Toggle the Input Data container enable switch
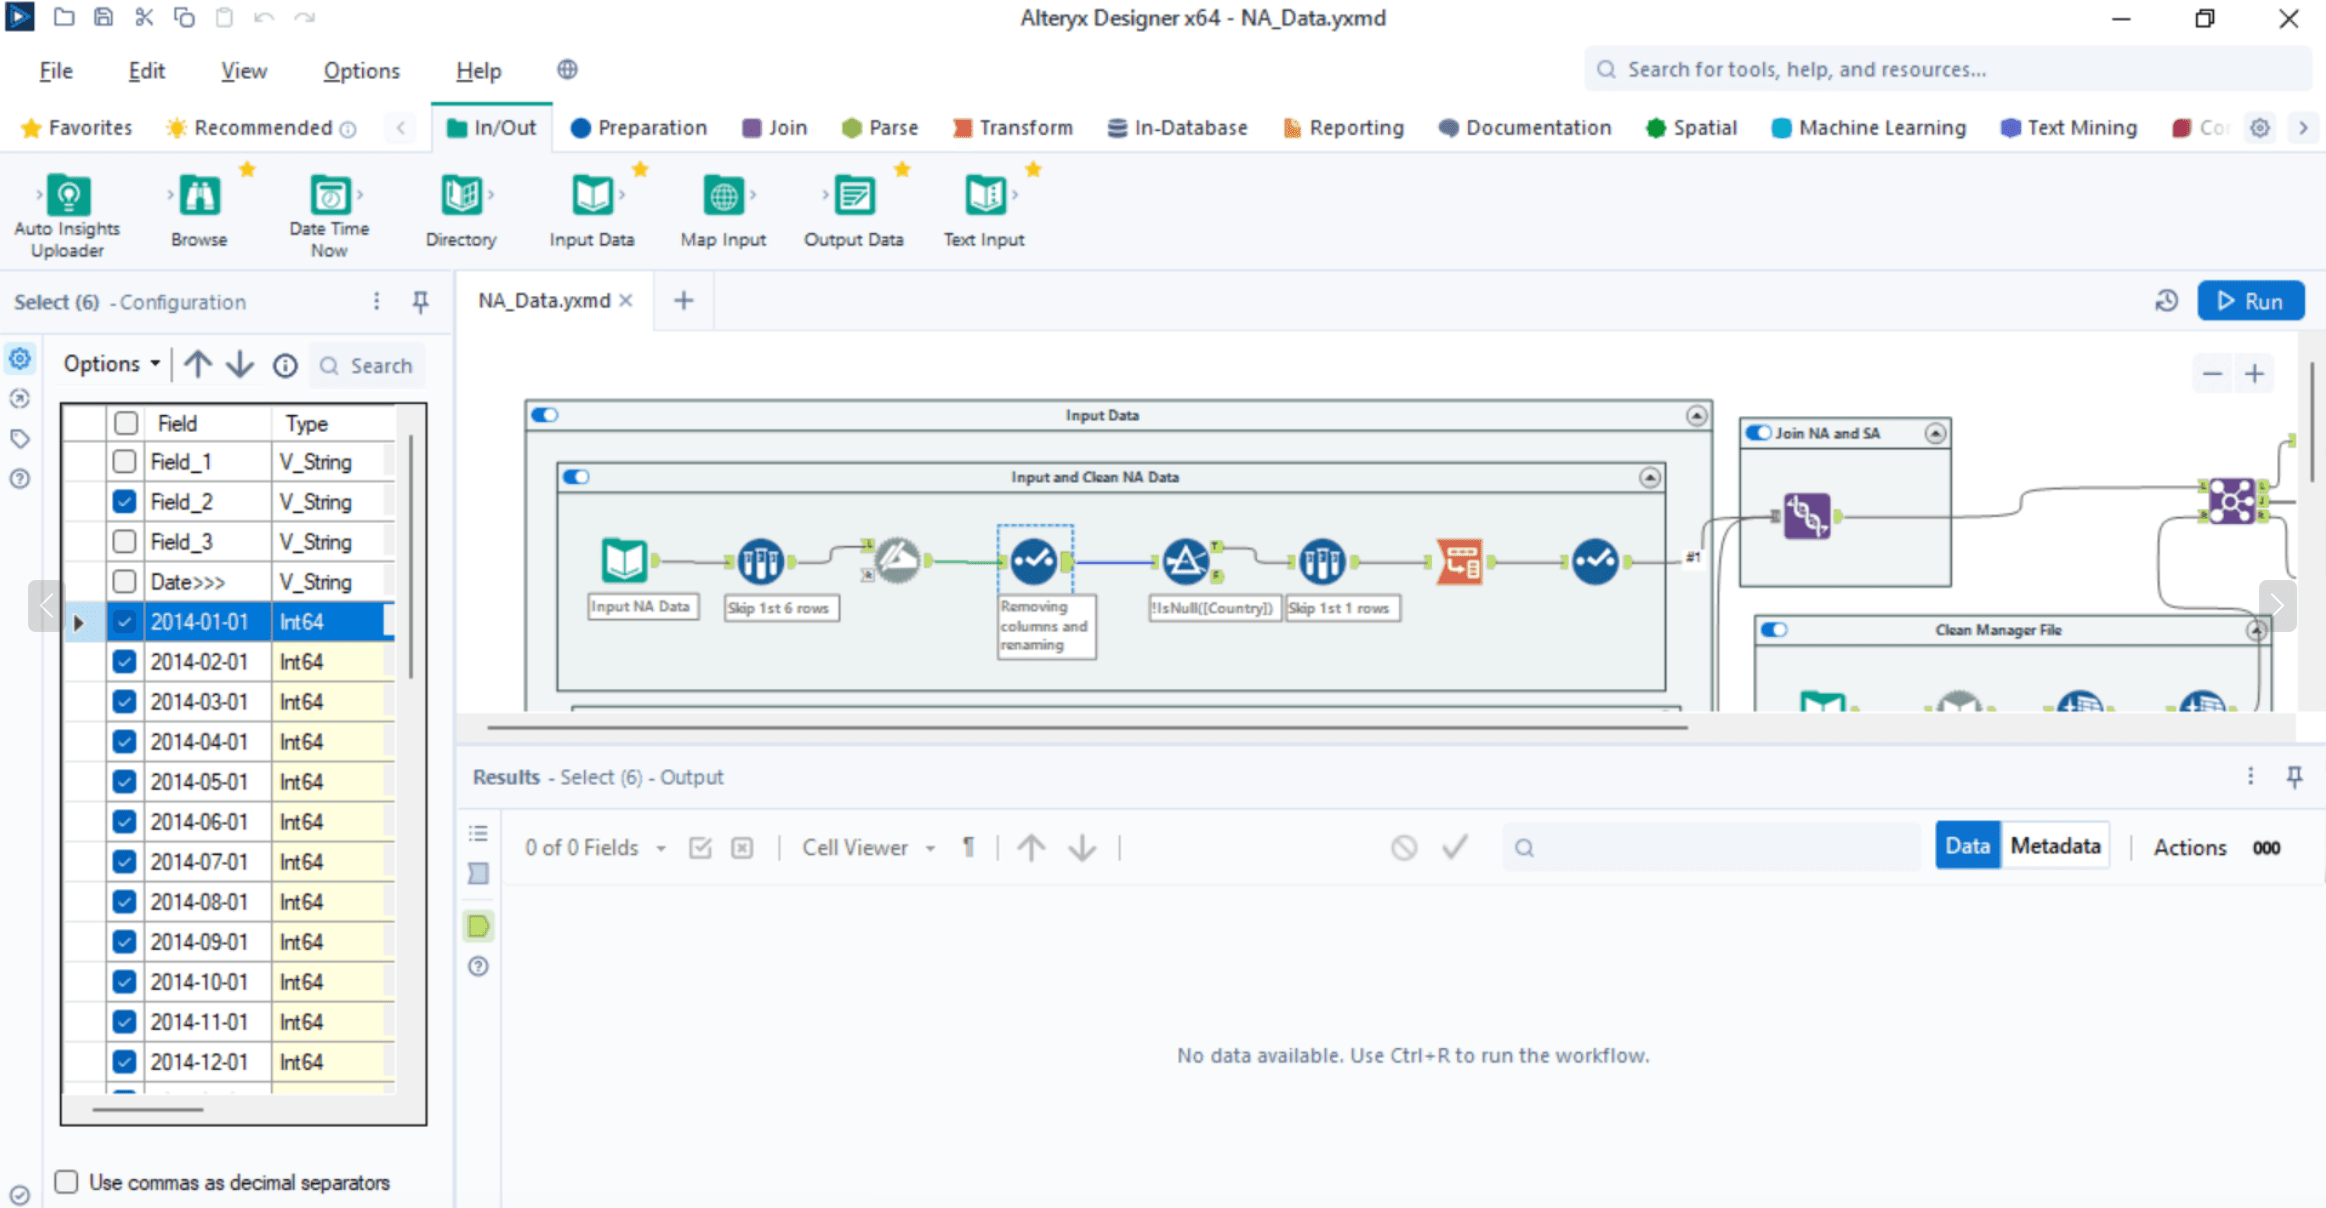Image resolution: width=2326 pixels, height=1208 pixels. (545, 415)
